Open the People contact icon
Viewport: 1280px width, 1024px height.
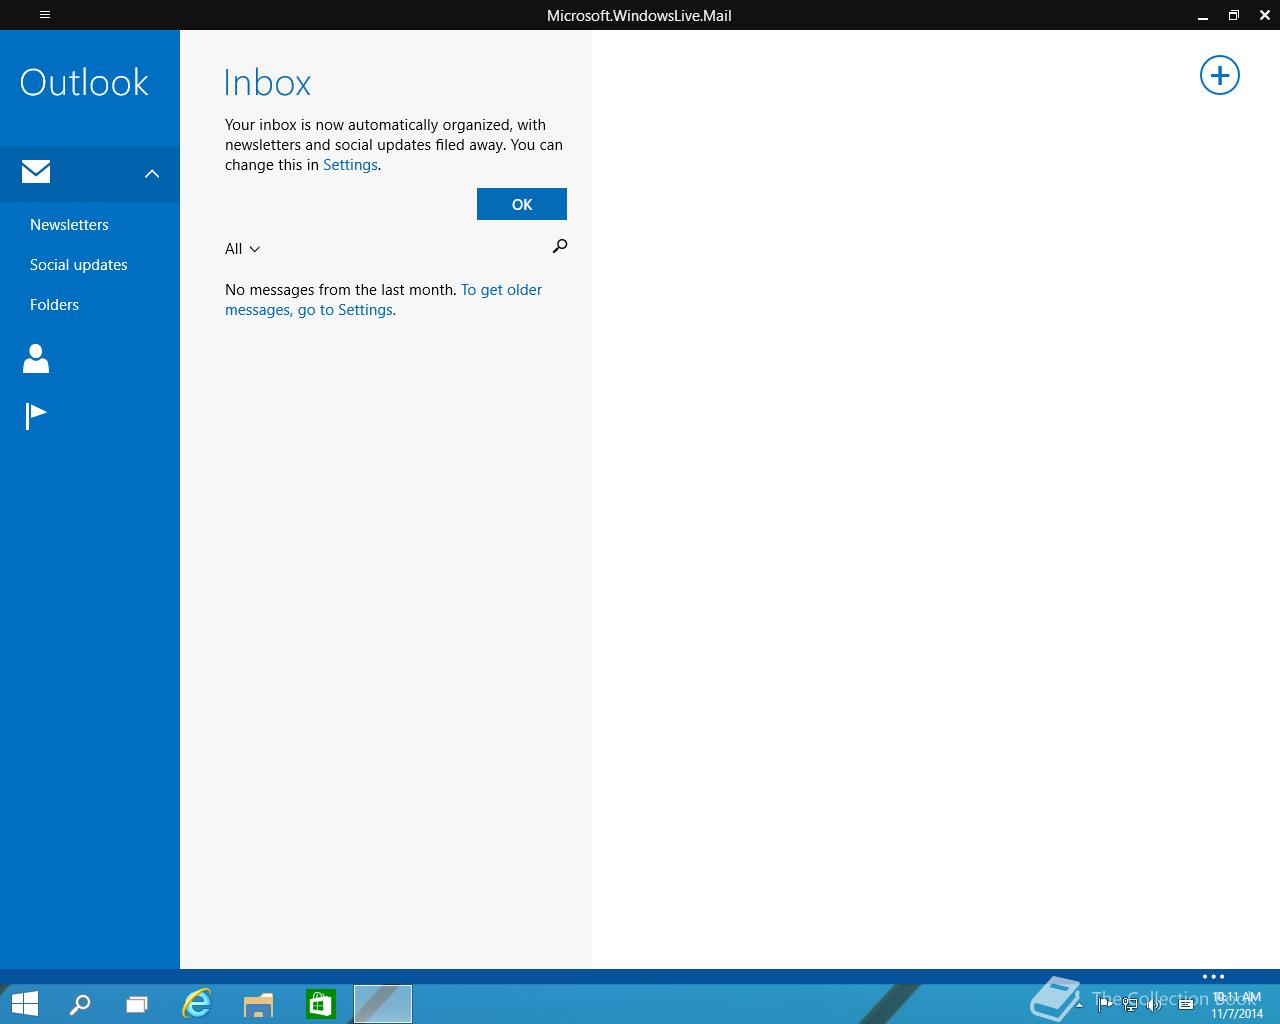pyautogui.click(x=36, y=358)
